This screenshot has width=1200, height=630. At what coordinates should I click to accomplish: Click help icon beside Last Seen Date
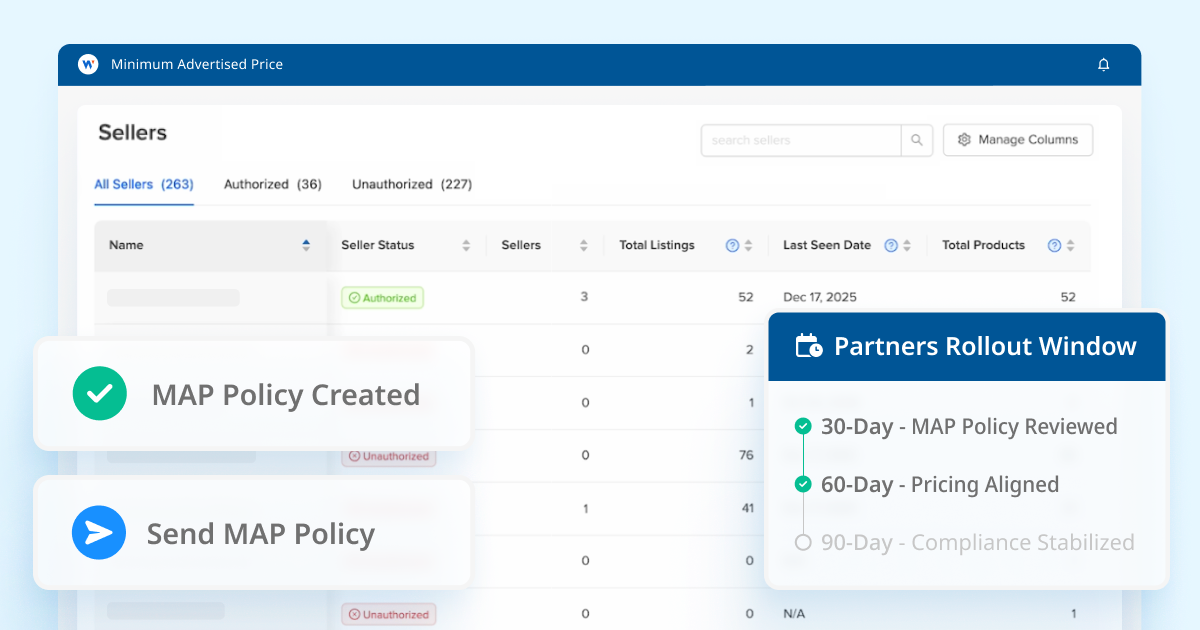coord(890,246)
